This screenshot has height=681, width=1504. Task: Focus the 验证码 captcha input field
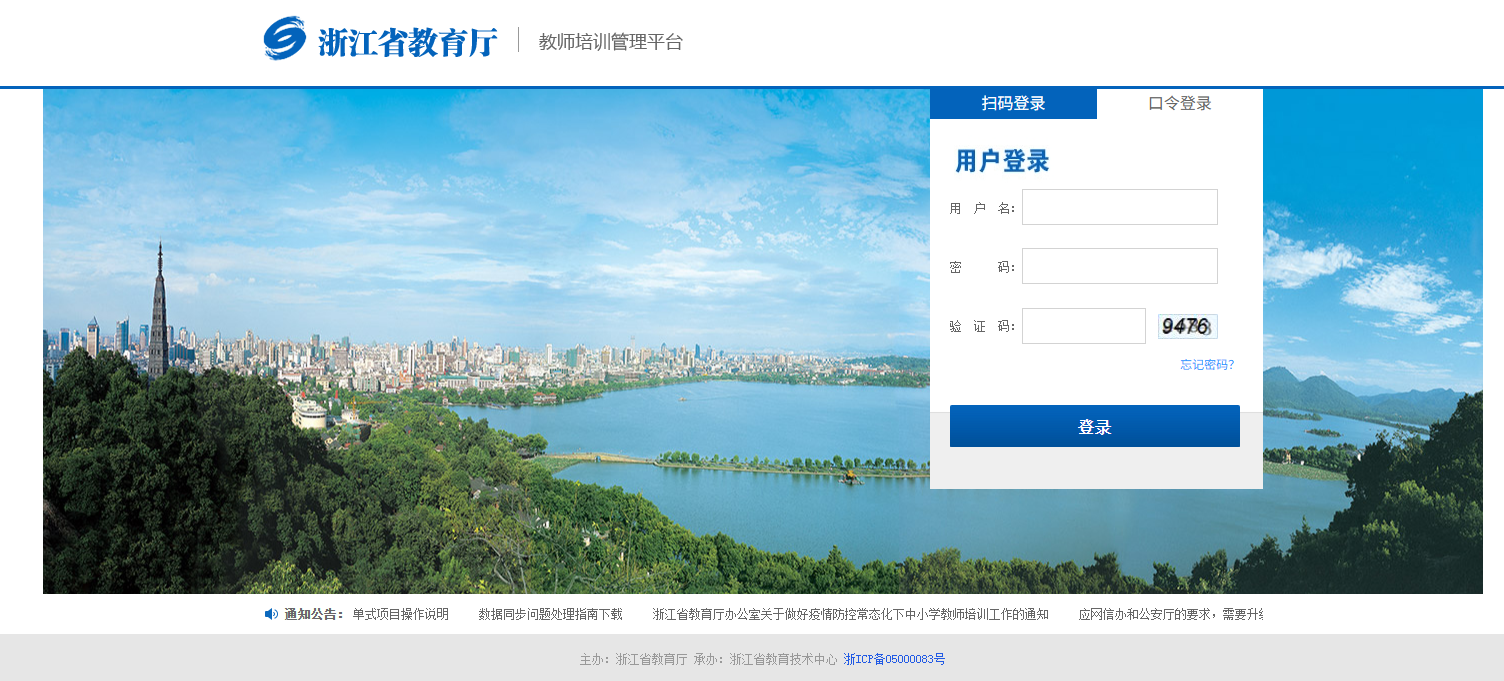point(1083,326)
